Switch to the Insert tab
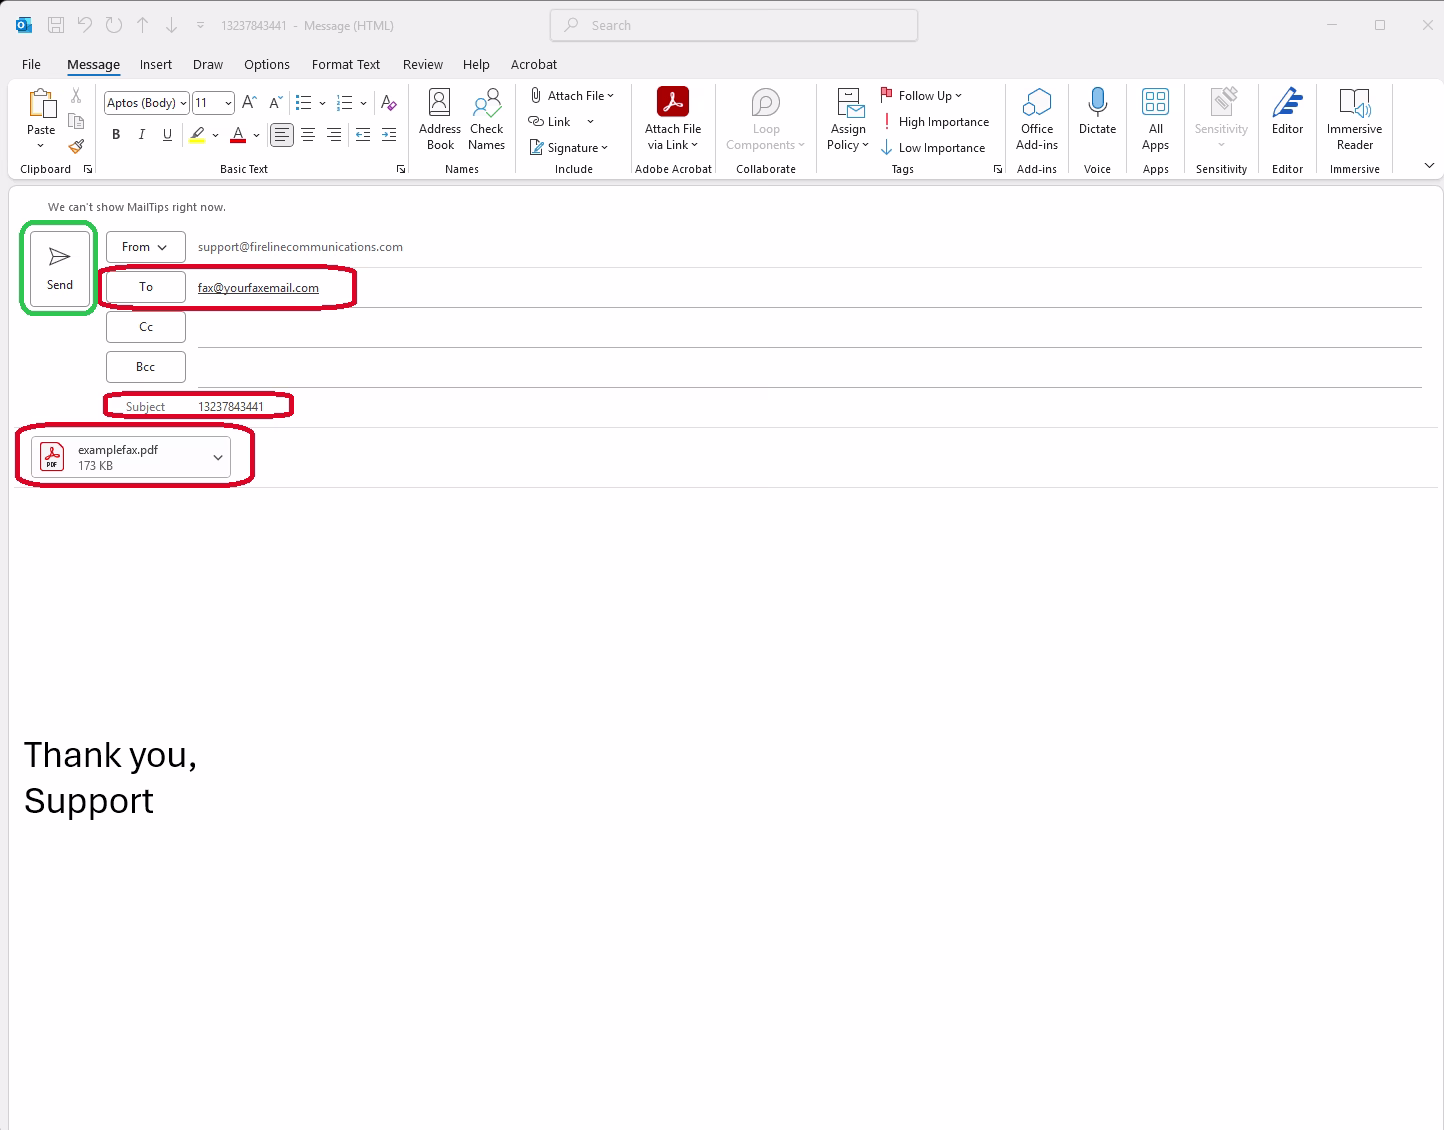Viewport: 1444px width, 1130px height. click(x=156, y=64)
